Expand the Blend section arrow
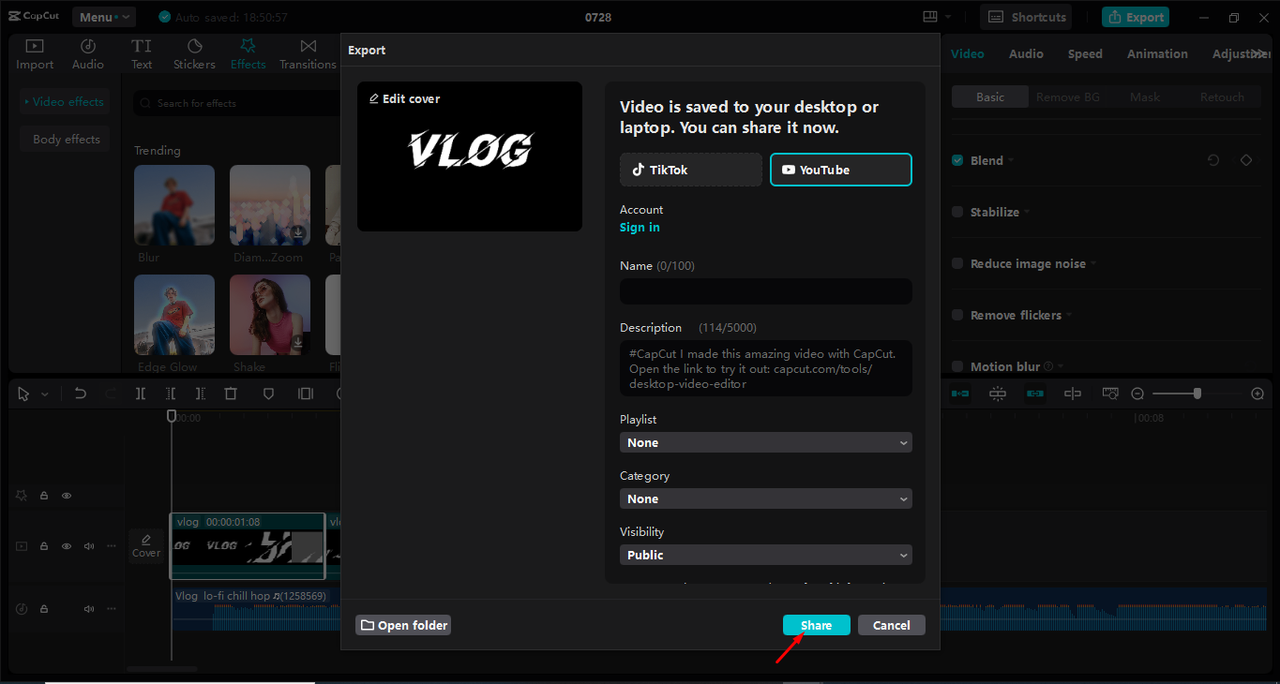 click(1011, 160)
